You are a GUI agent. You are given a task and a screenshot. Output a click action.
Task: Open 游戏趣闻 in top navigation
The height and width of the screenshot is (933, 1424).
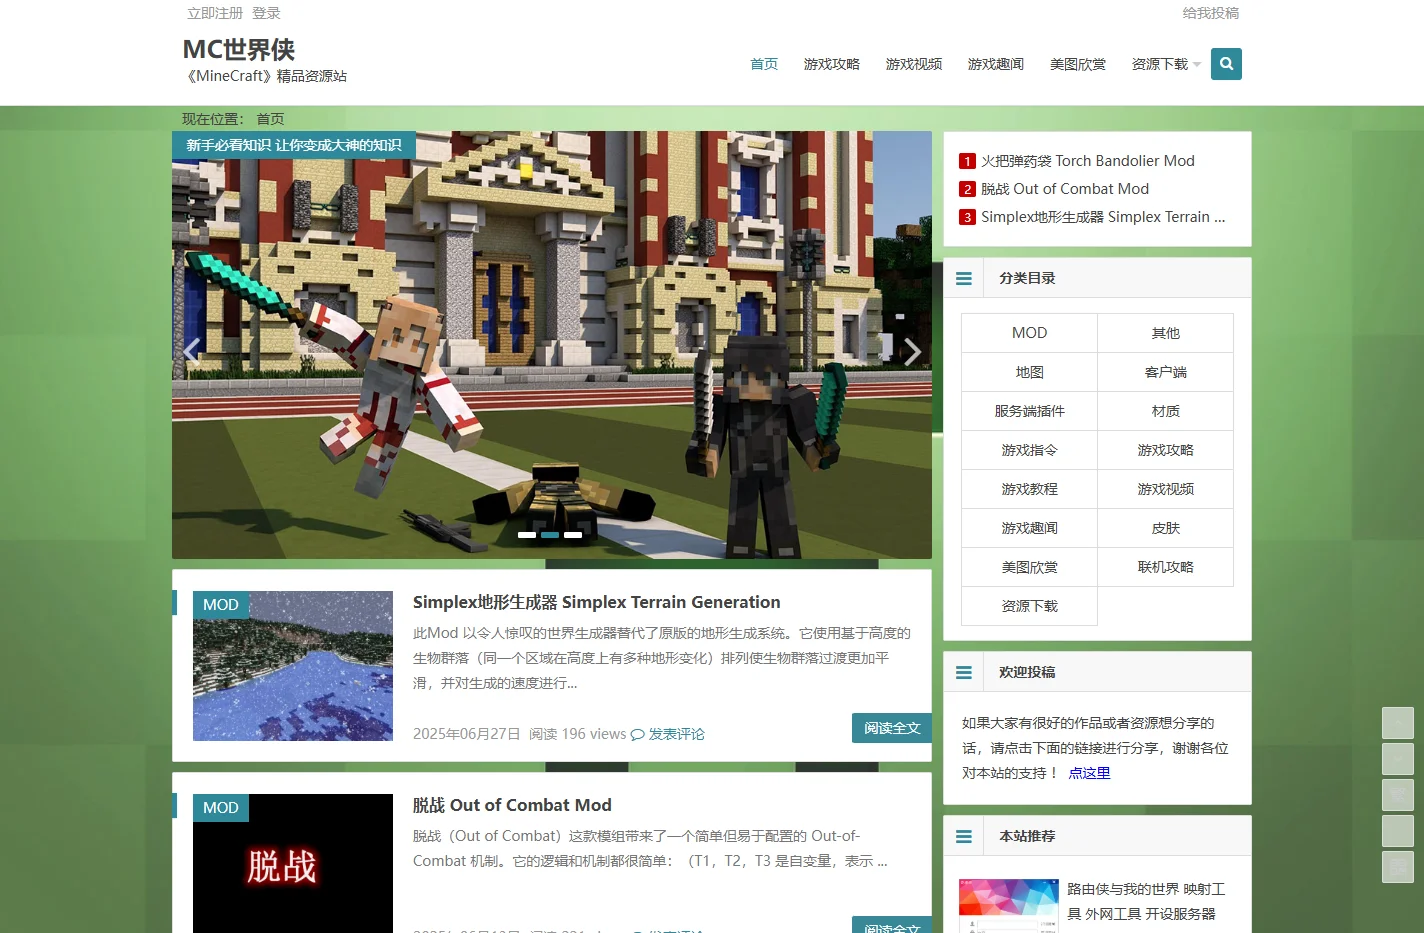[x=996, y=64]
